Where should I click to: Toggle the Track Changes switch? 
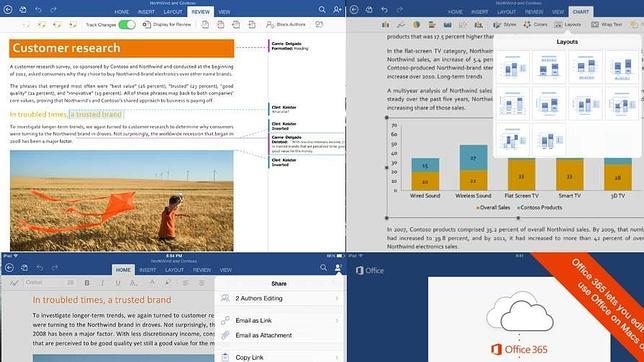point(127,25)
